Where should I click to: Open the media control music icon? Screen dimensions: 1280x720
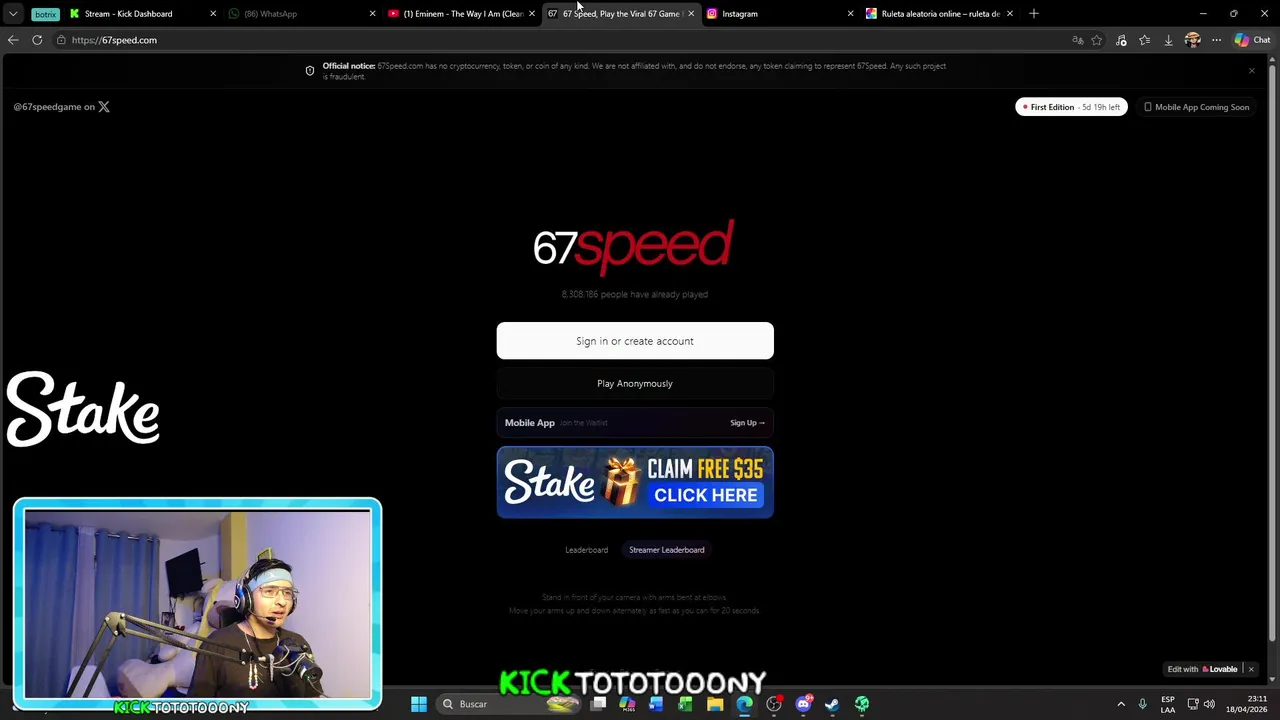[x=1121, y=40]
